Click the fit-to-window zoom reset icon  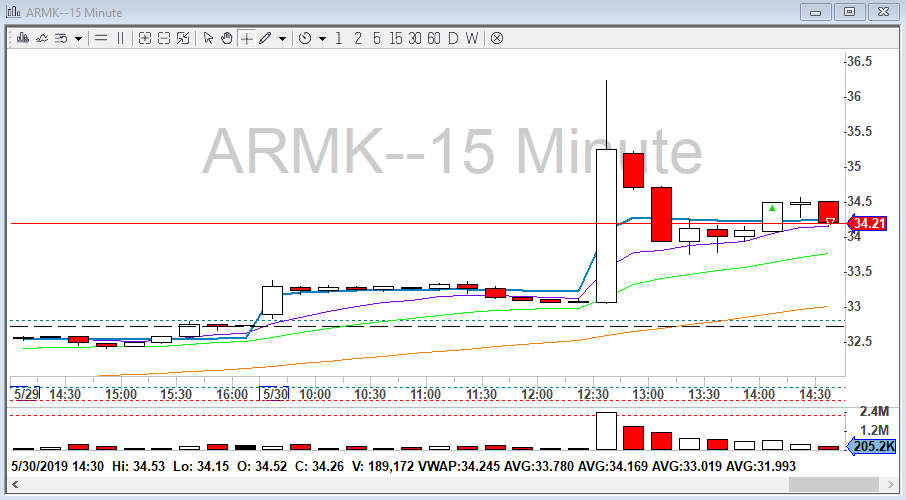[183, 38]
